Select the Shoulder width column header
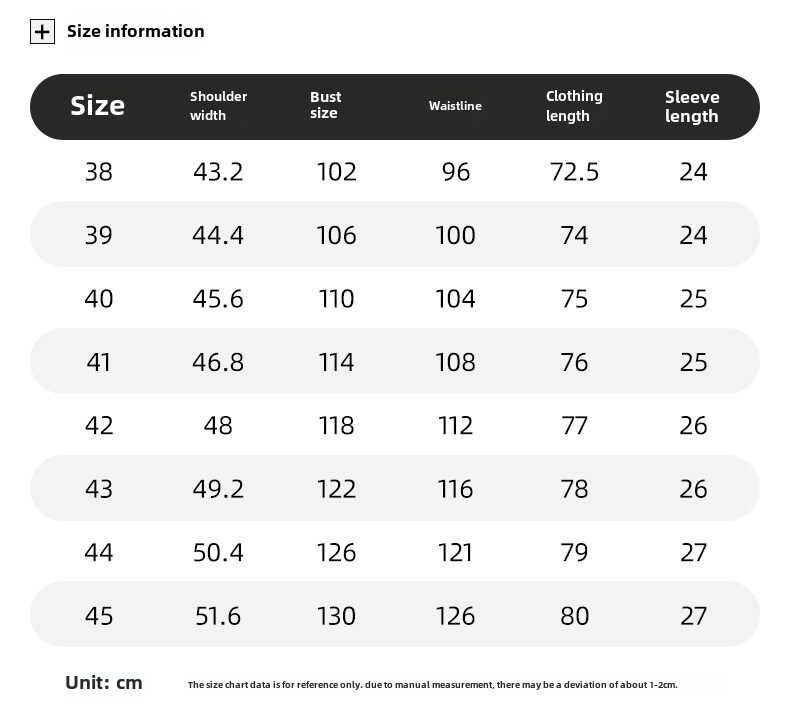790x722 pixels. click(x=218, y=106)
